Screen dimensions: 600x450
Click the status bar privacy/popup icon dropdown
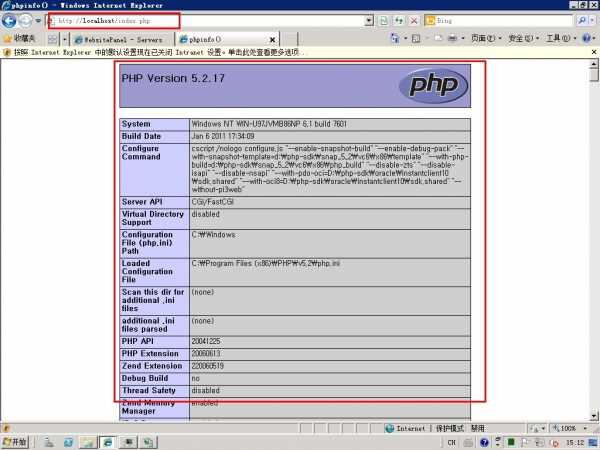538,429
